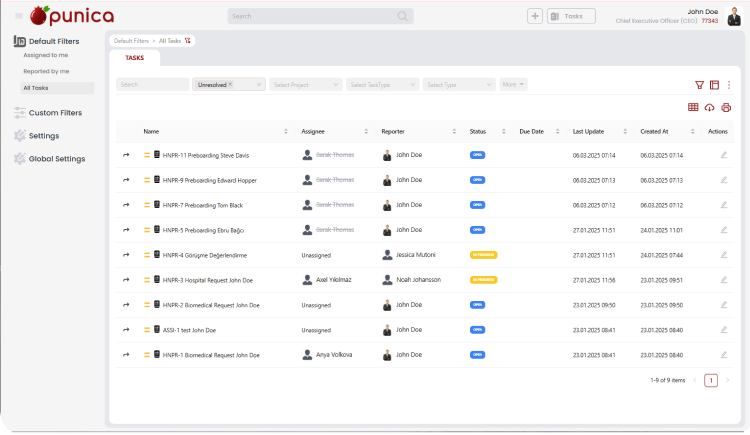
Task: Click the magnifier icon in top search
Action: (403, 16)
